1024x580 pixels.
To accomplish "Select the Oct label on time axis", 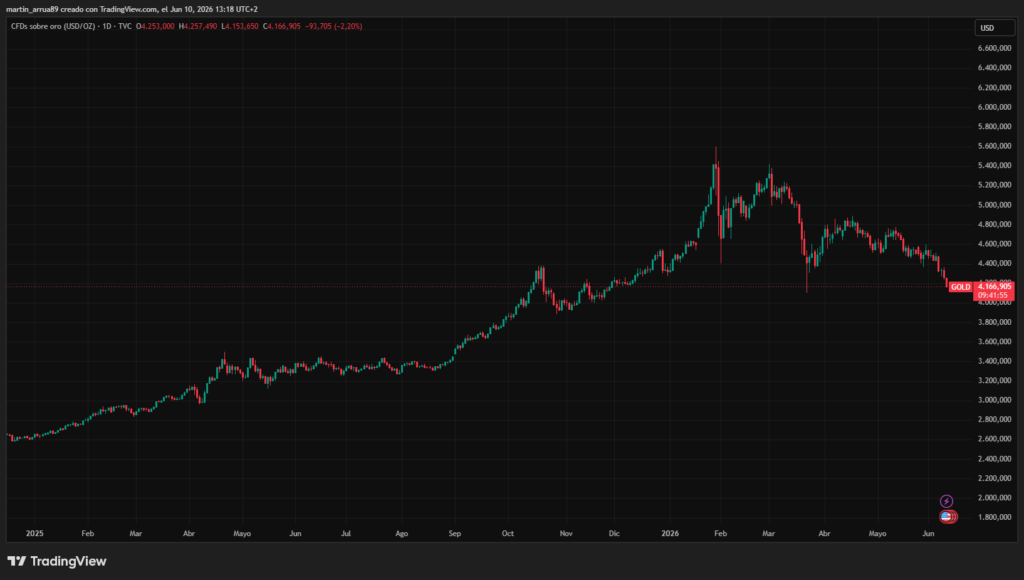I will coord(507,533).
